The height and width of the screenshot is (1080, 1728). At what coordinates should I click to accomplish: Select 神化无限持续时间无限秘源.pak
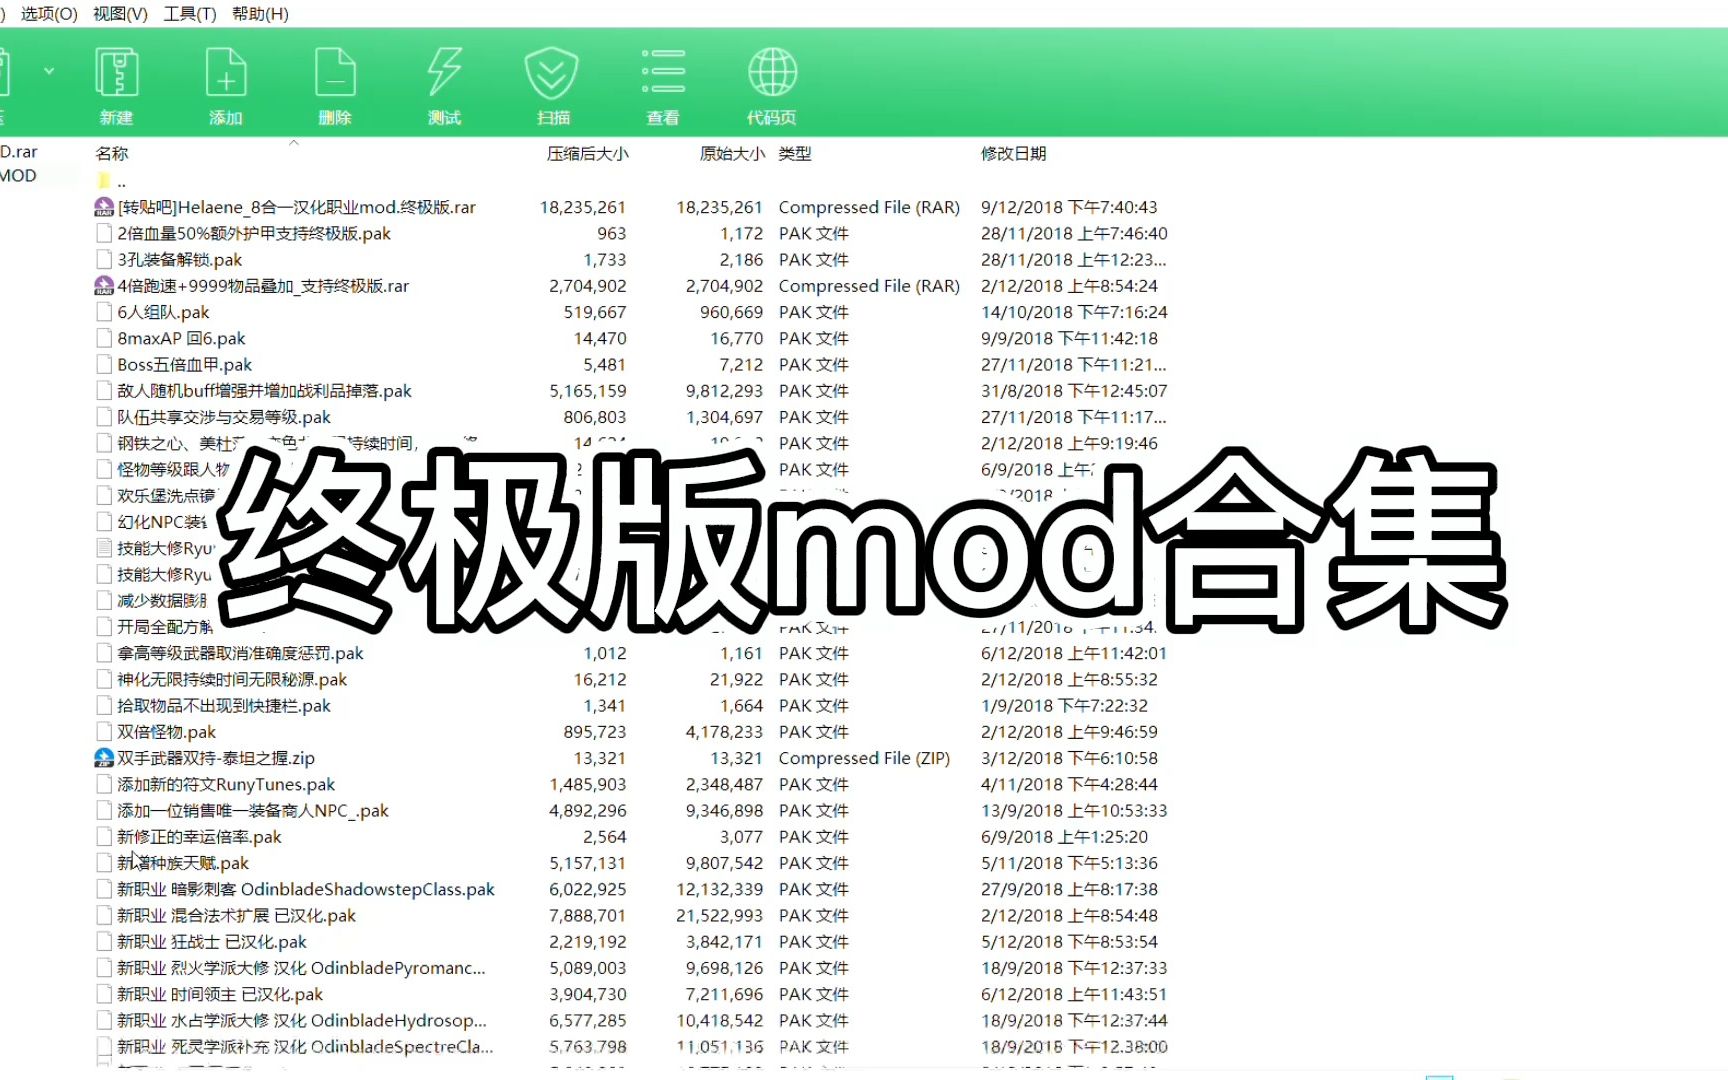click(x=232, y=679)
